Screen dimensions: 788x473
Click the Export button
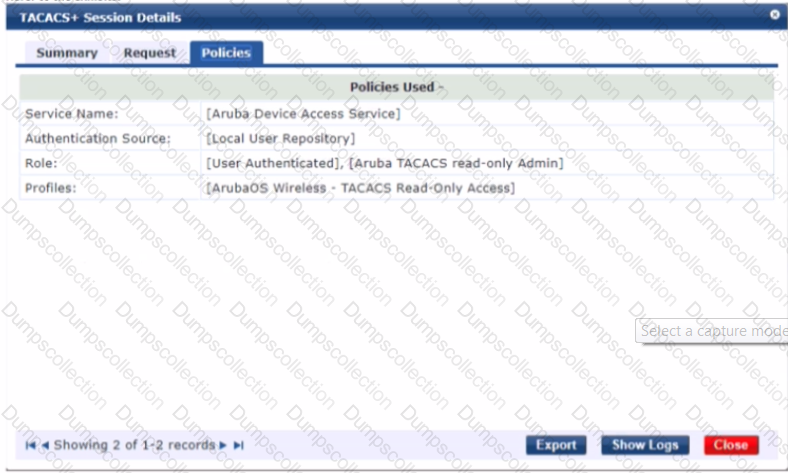(556, 445)
